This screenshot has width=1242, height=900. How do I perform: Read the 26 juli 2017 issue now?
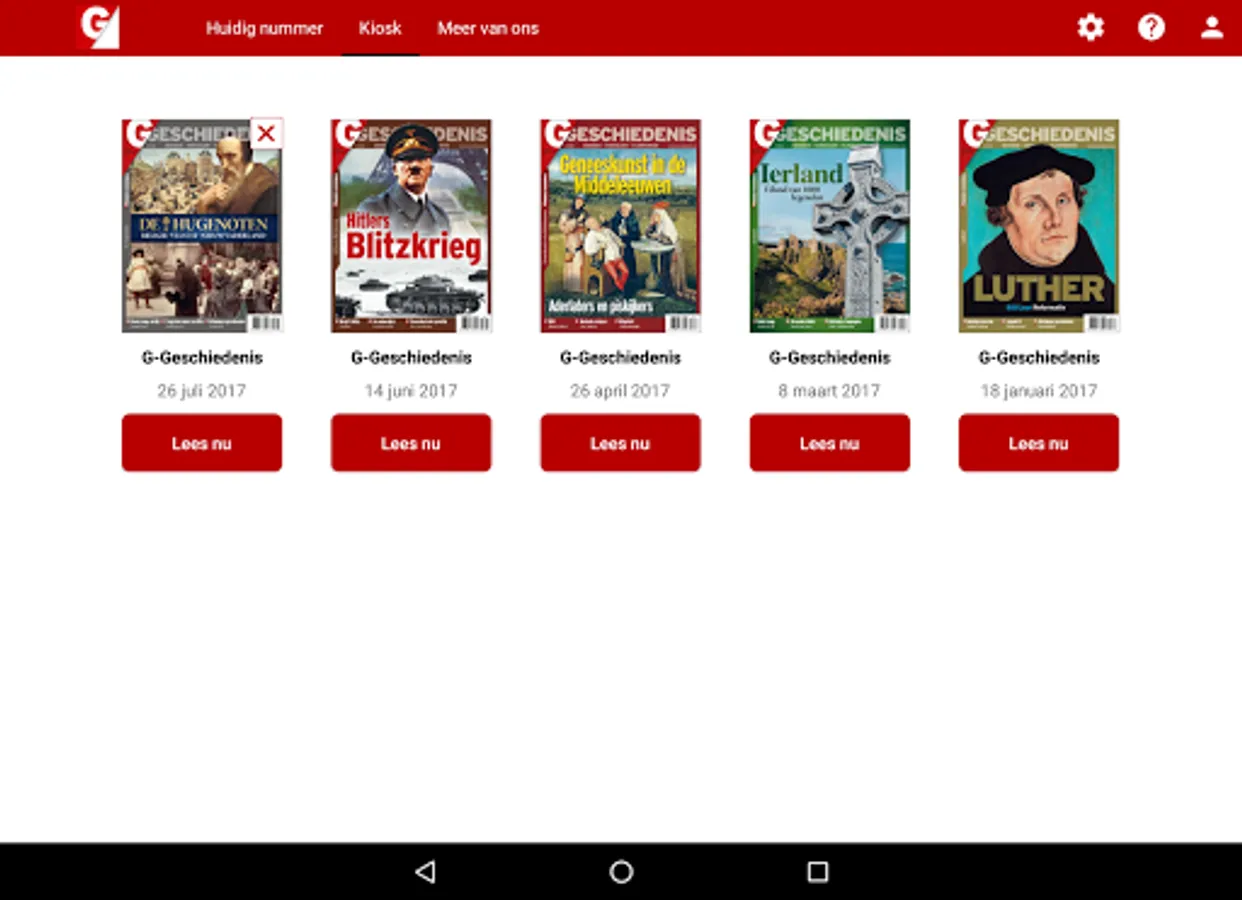[x=202, y=443]
